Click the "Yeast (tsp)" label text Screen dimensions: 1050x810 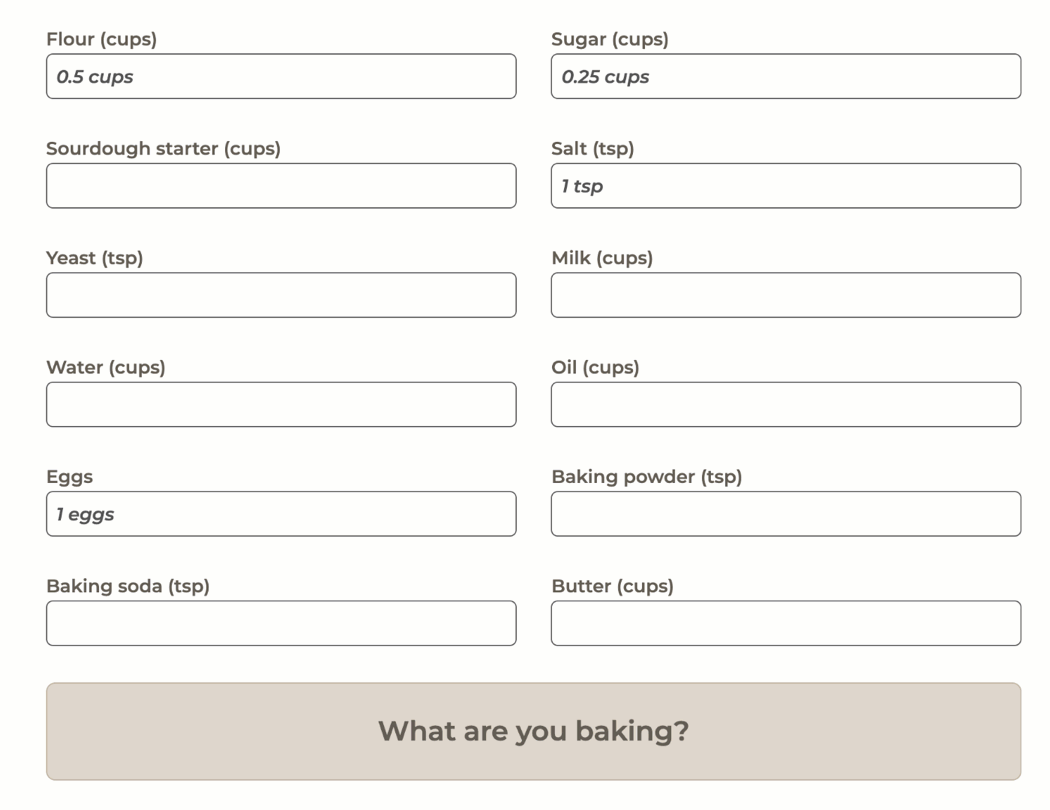click(95, 258)
